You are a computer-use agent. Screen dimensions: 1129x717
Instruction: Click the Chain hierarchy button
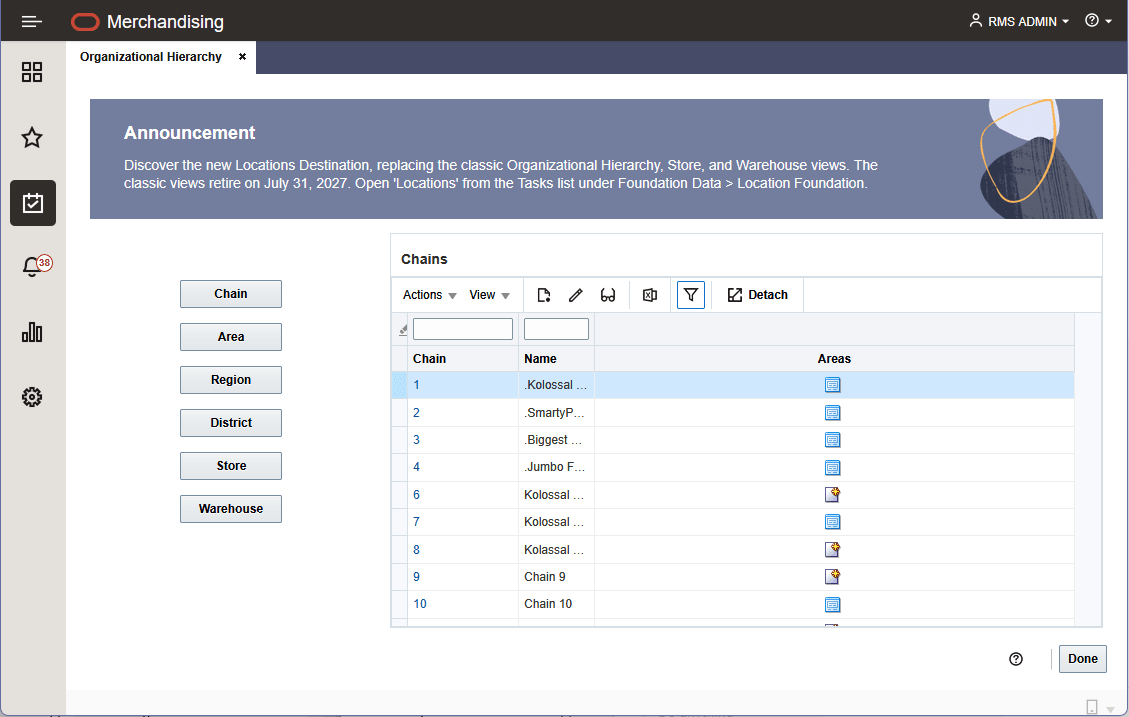[x=230, y=294]
